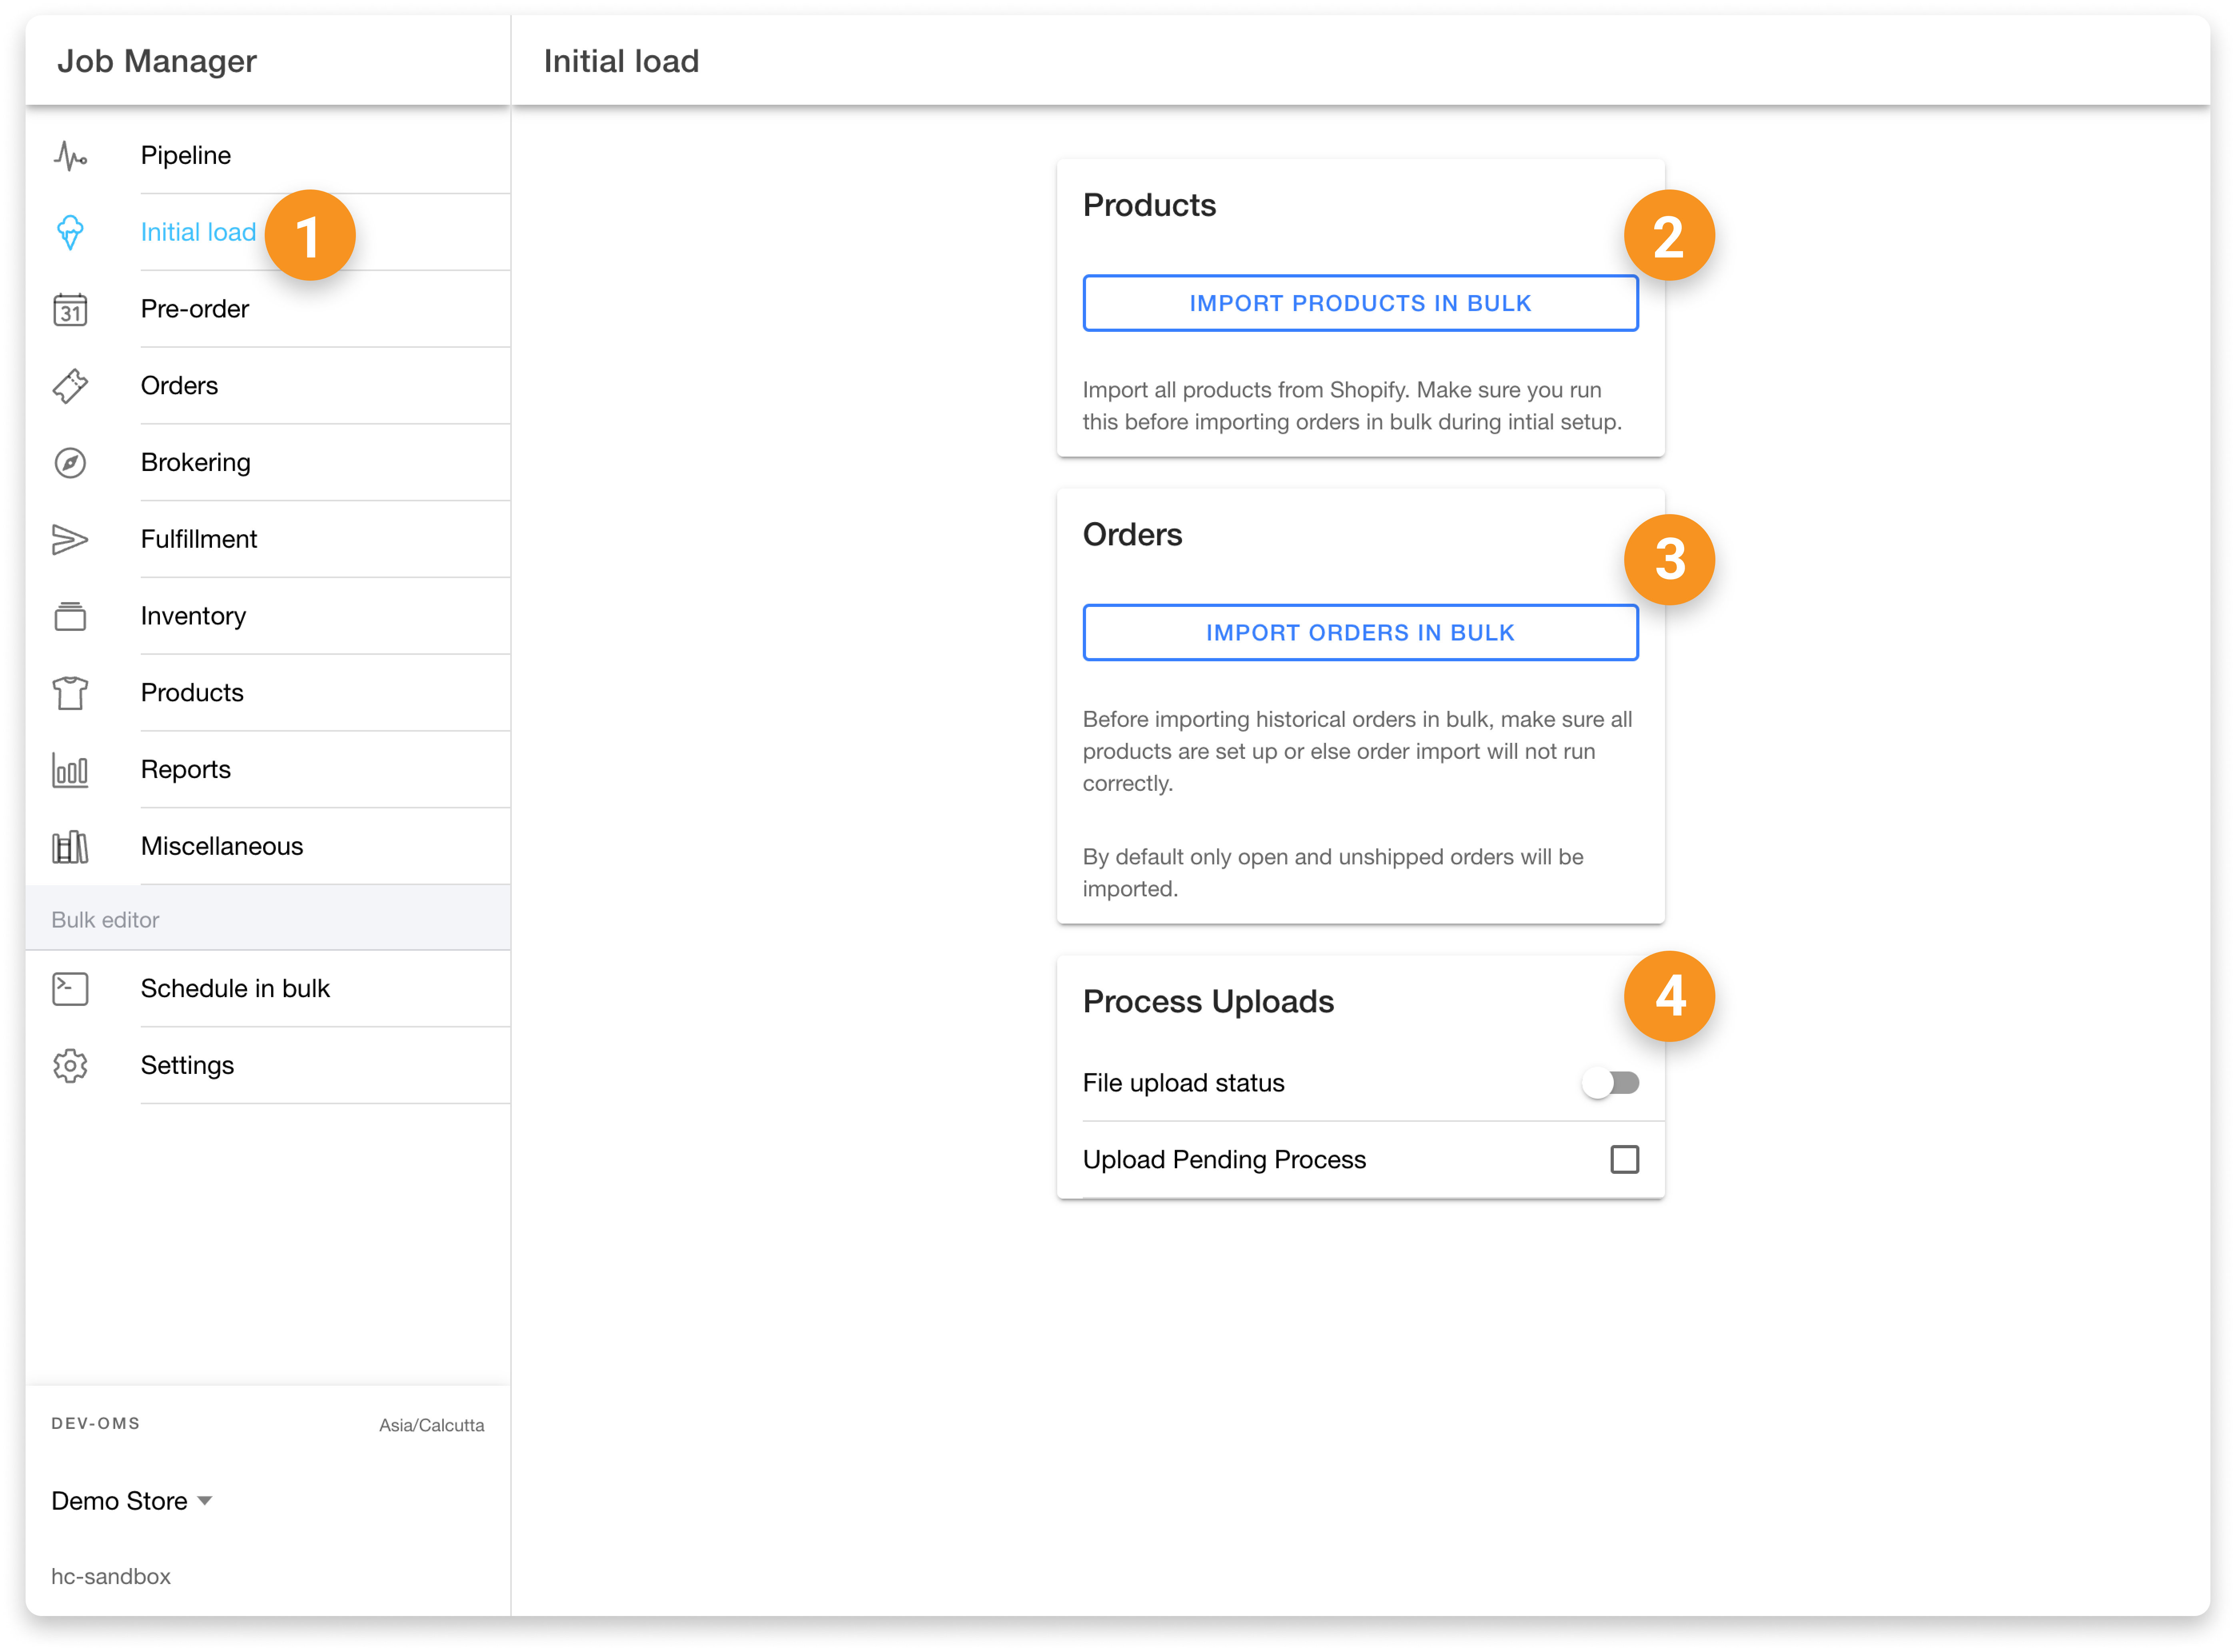Click the Settings gear icon
This screenshot has width=2236, height=1652.
click(70, 1066)
